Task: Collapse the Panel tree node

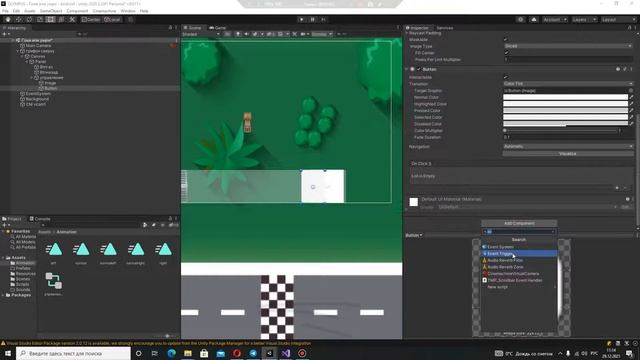Action: pos(27,62)
